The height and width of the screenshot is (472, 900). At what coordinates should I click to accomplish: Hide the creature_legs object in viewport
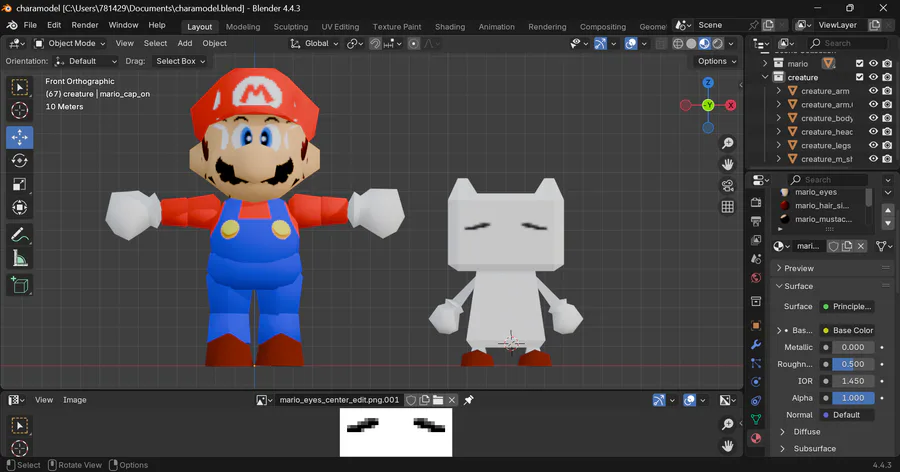click(874, 145)
